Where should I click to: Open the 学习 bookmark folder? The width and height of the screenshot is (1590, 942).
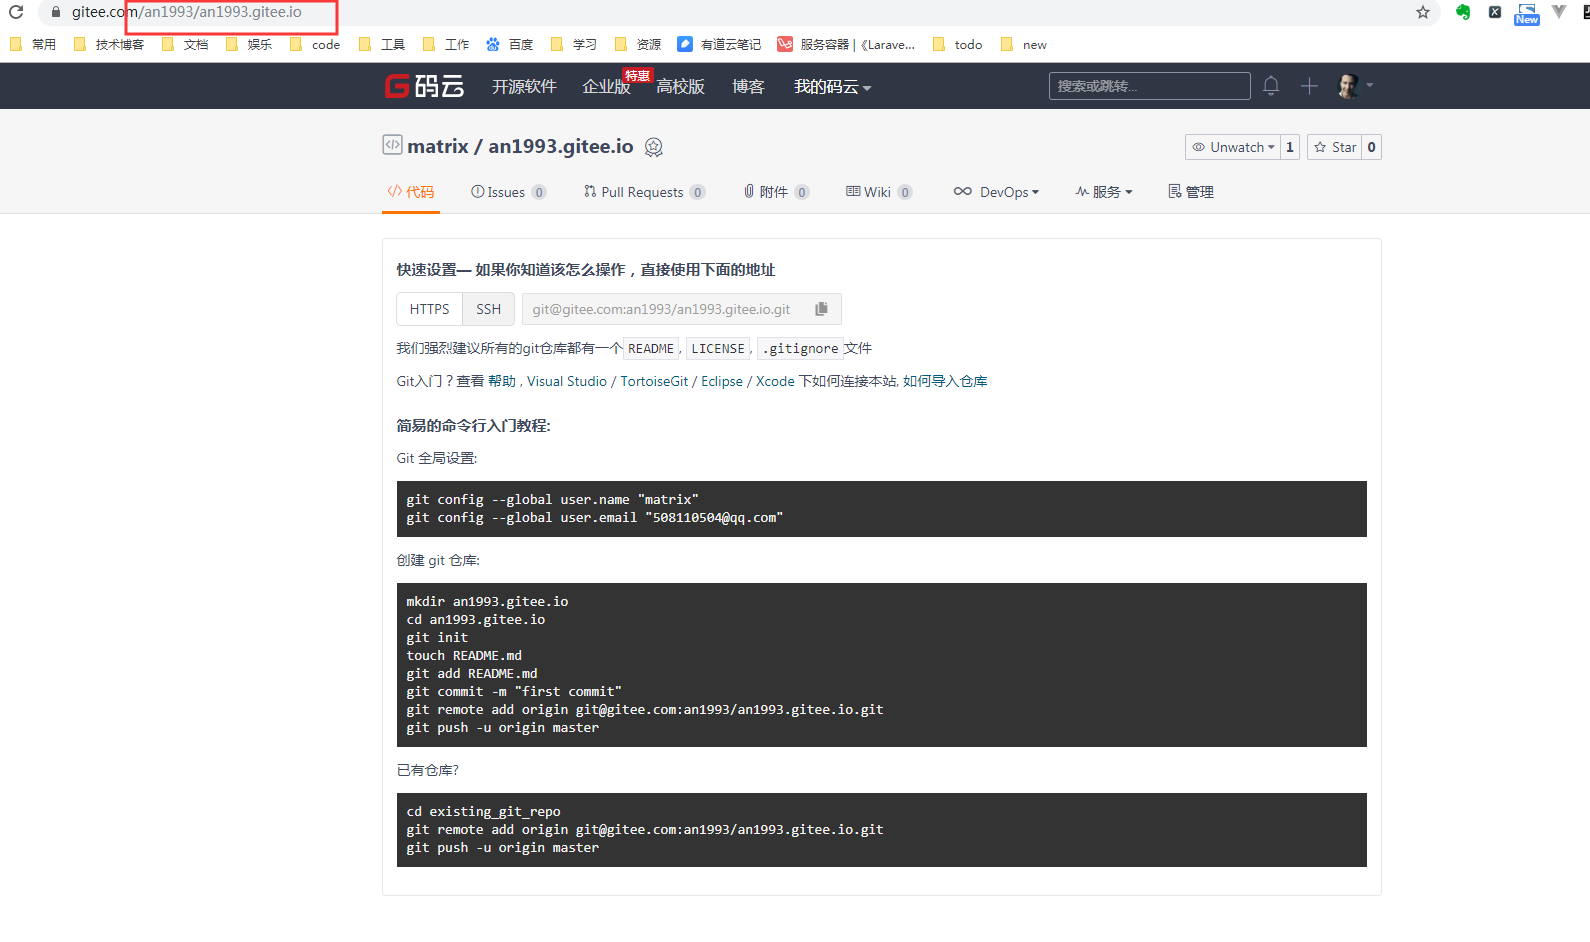pos(574,44)
